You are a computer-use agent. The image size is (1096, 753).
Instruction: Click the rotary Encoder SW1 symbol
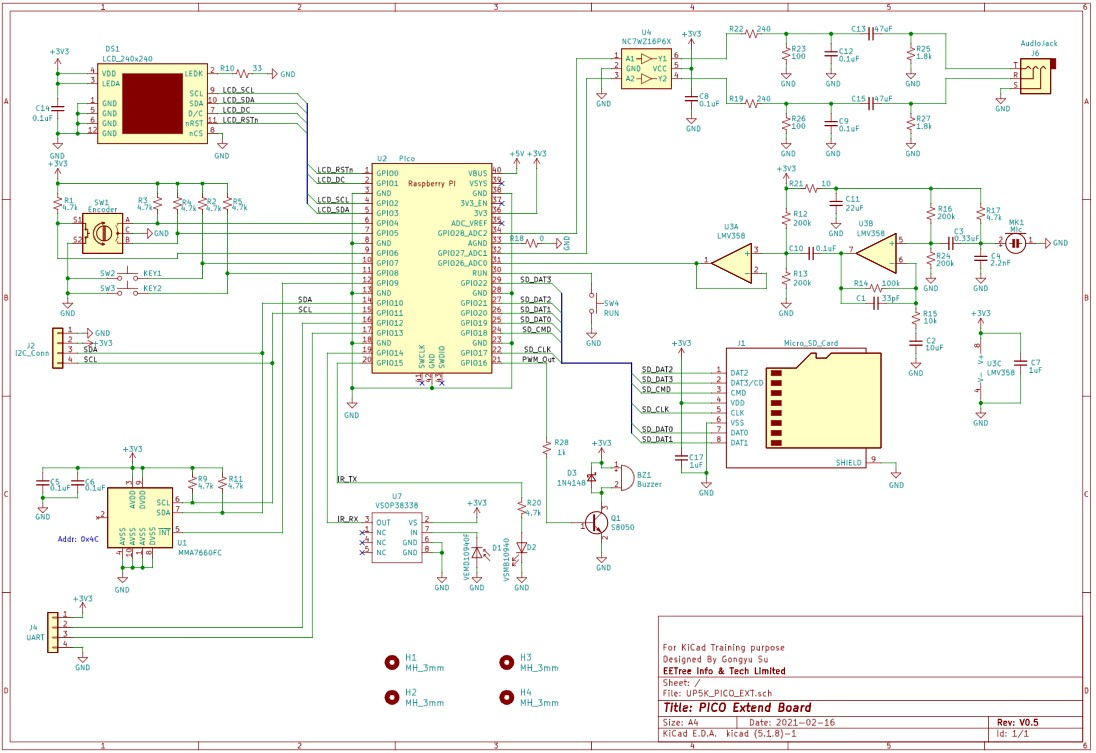102,233
